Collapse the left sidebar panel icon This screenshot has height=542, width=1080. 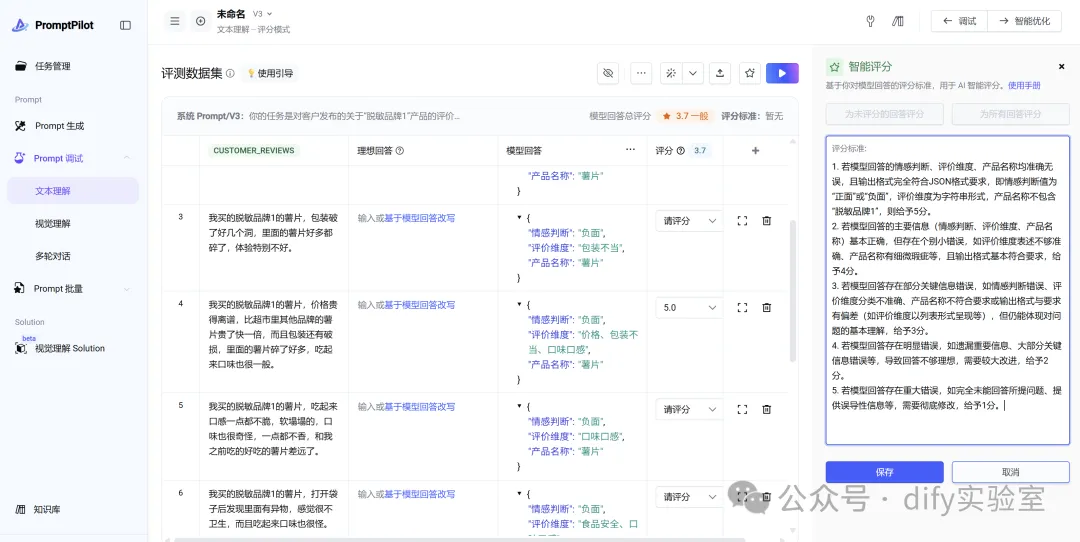pos(125,25)
